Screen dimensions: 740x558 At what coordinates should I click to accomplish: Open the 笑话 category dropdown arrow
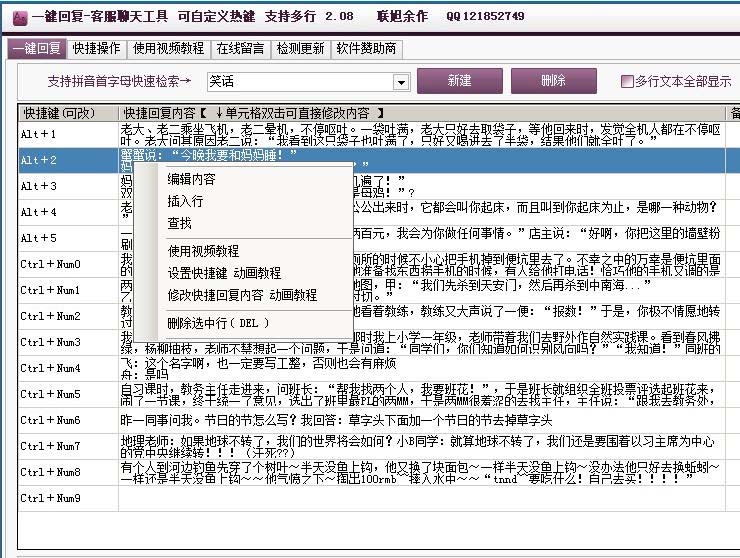click(401, 82)
